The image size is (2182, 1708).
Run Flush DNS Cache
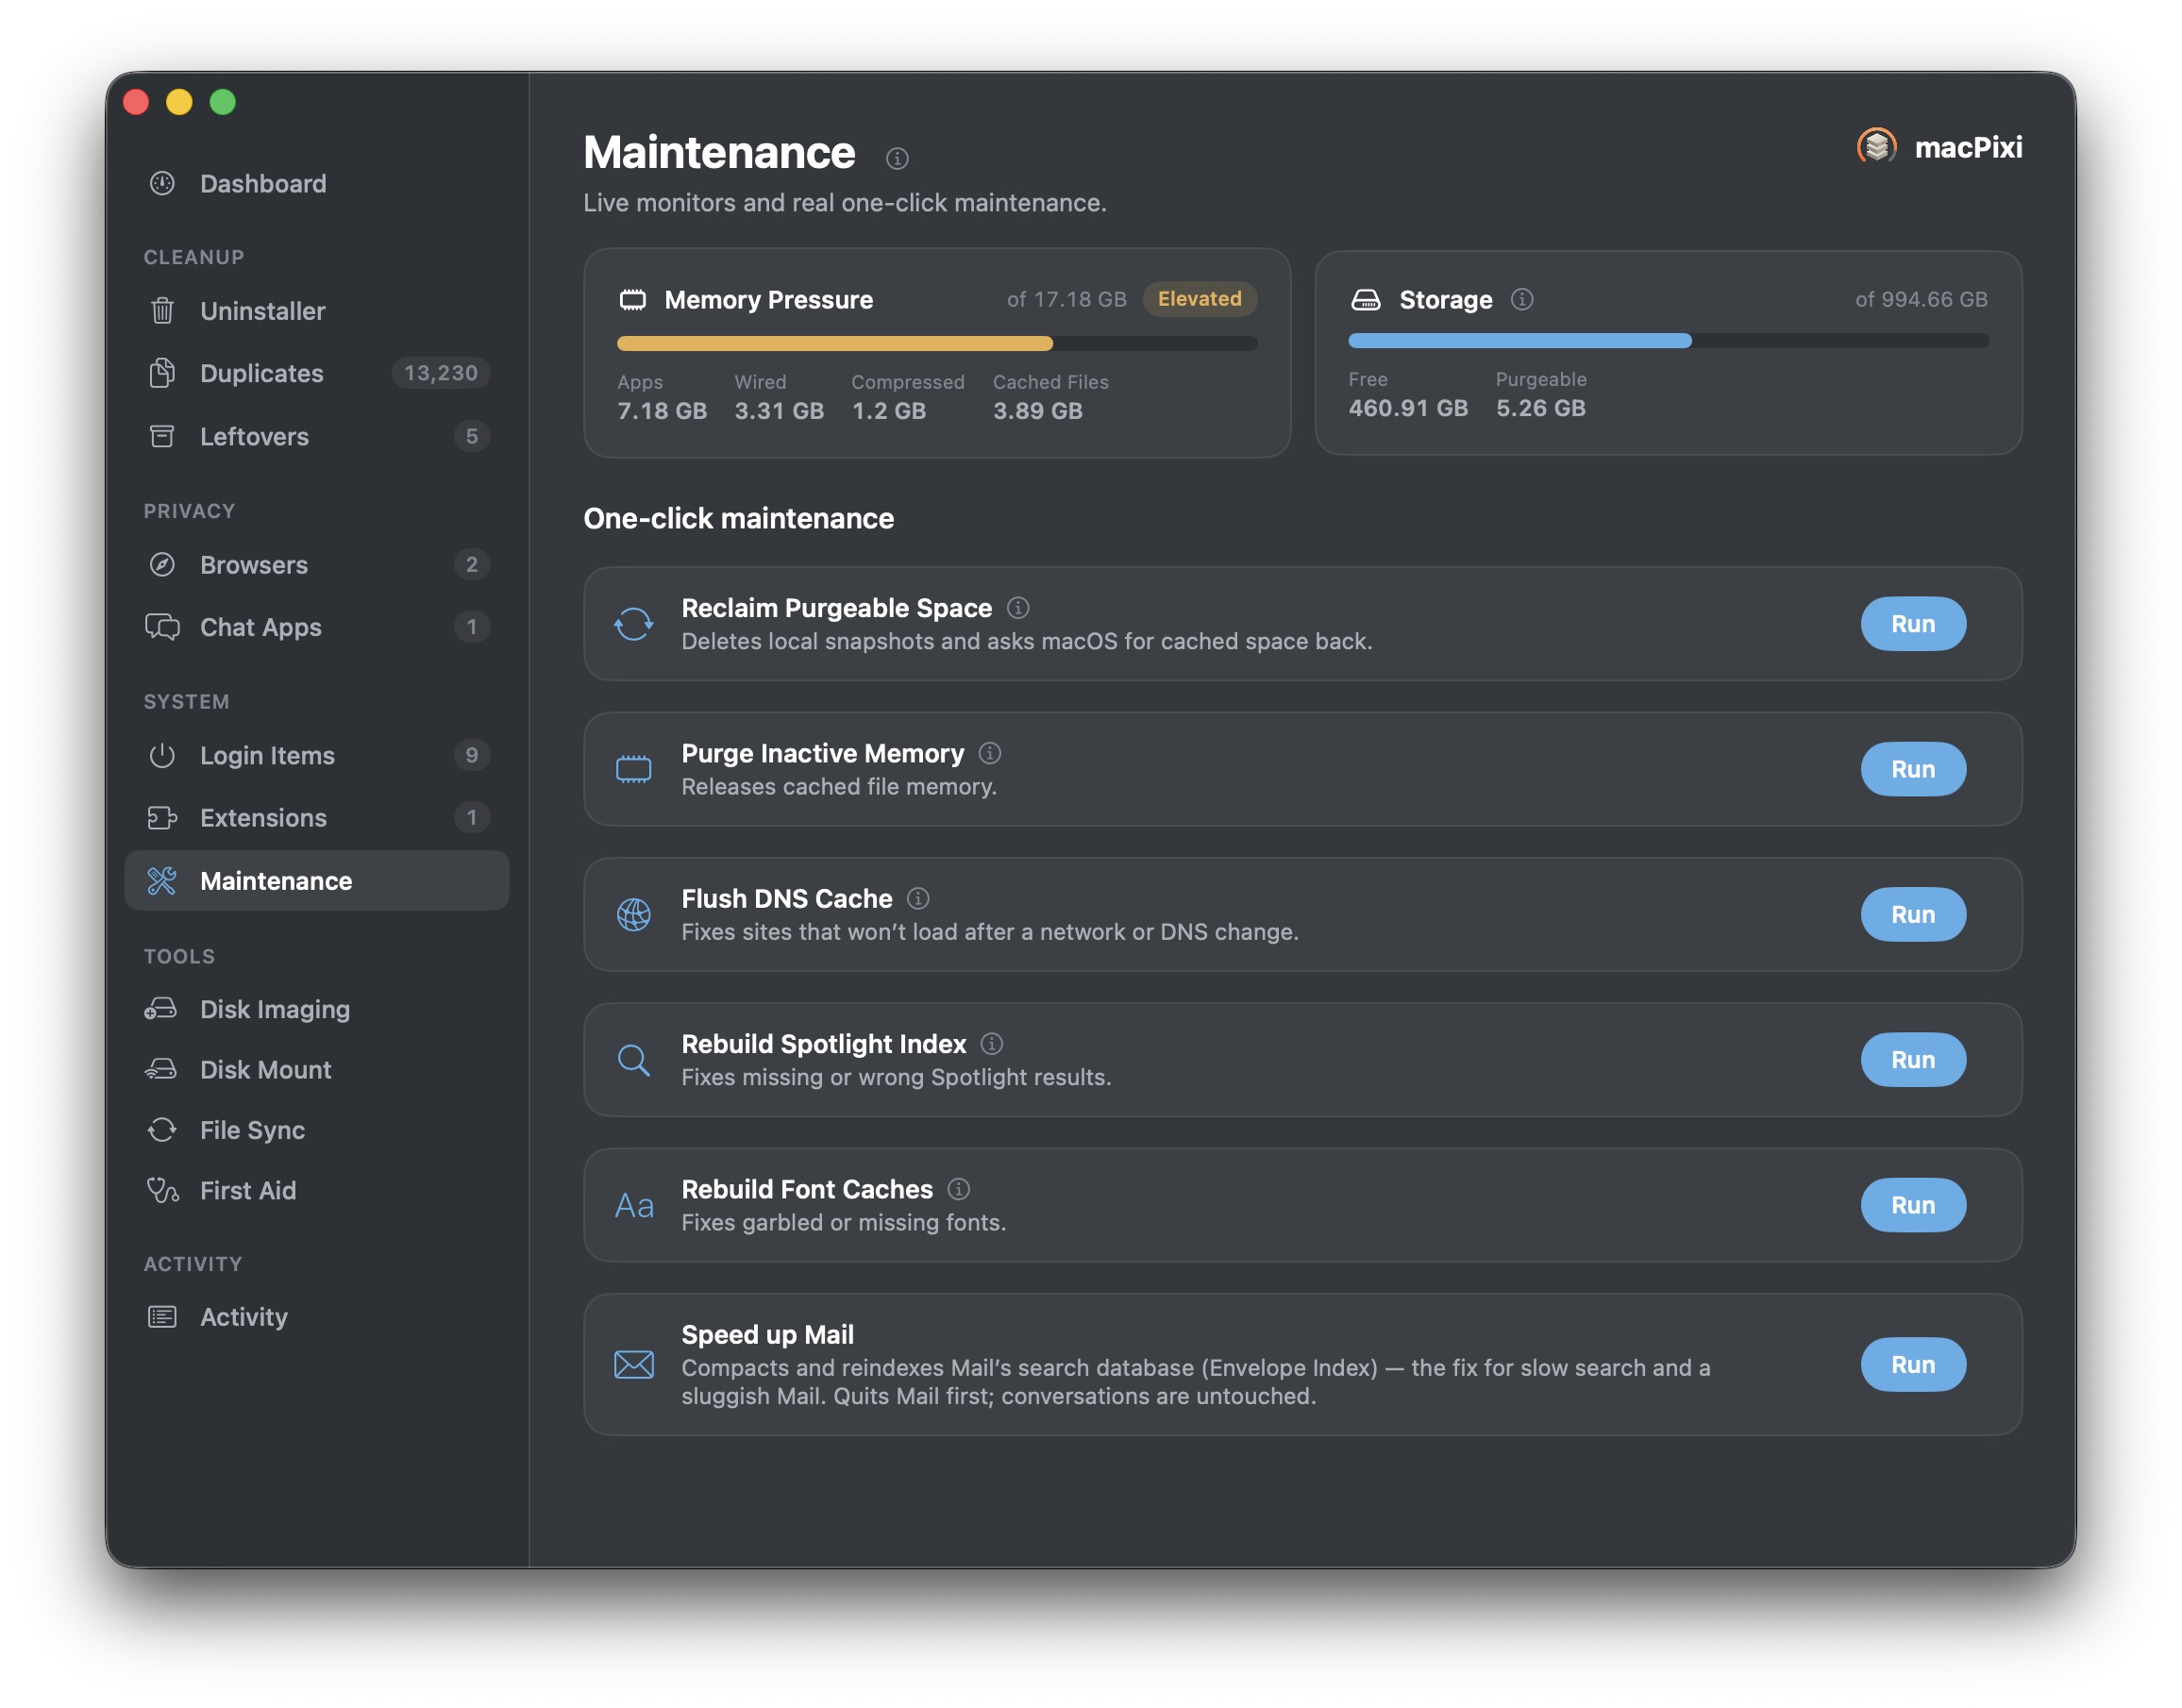(1912, 914)
